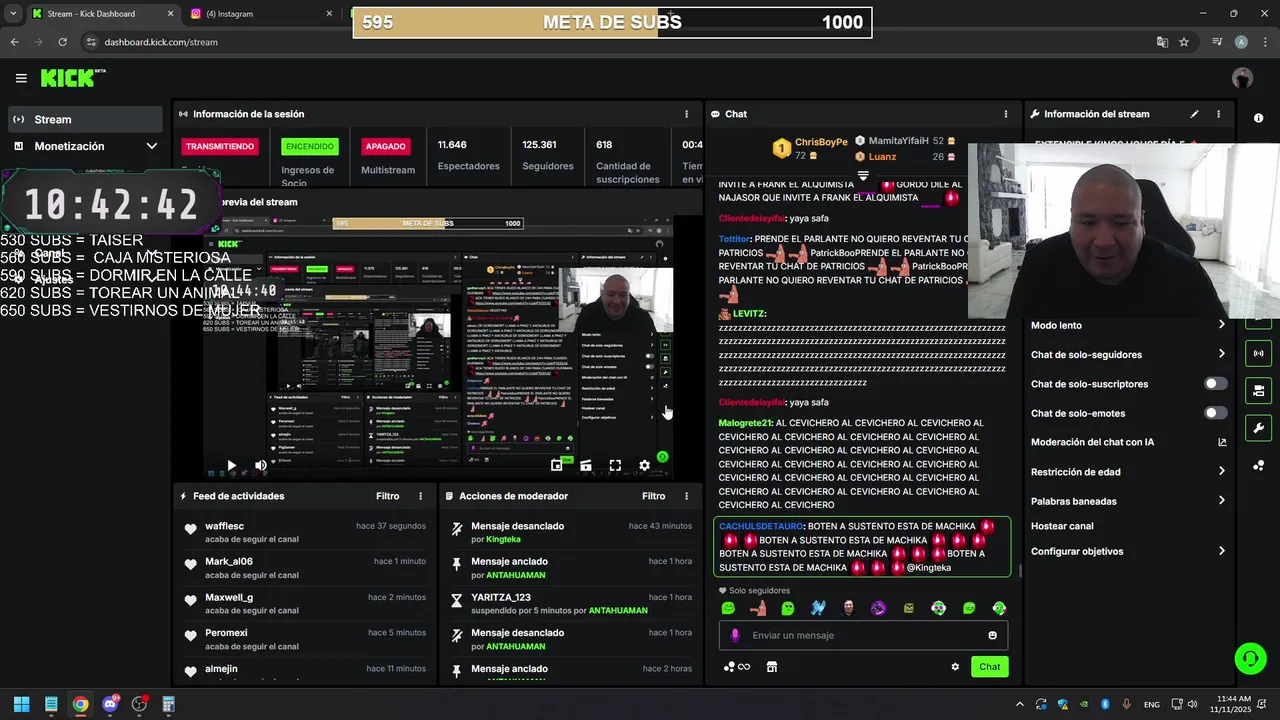The image size is (1280, 720).
Task: Open stream information panel options menu
Action: pyautogui.click(x=1218, y=114)
